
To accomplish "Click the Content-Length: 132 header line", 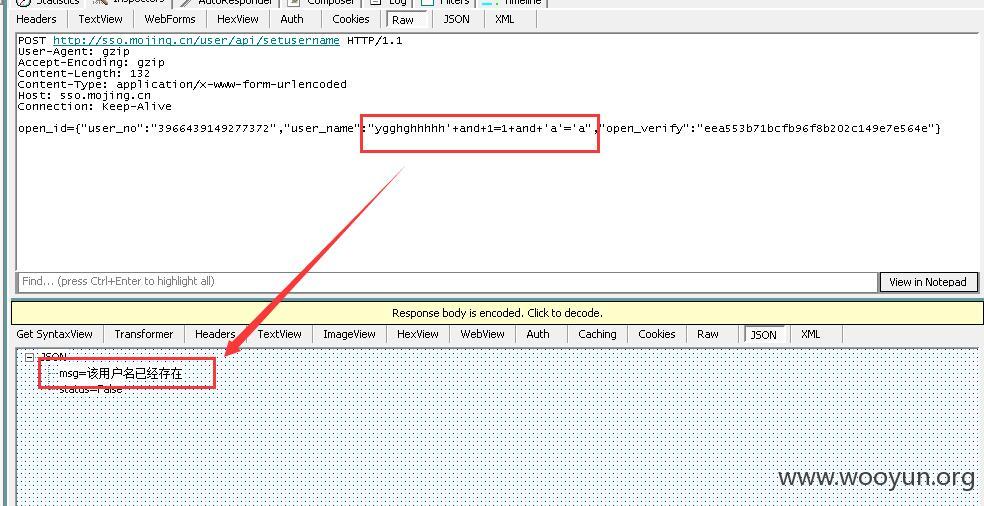I will pos(83,73).
